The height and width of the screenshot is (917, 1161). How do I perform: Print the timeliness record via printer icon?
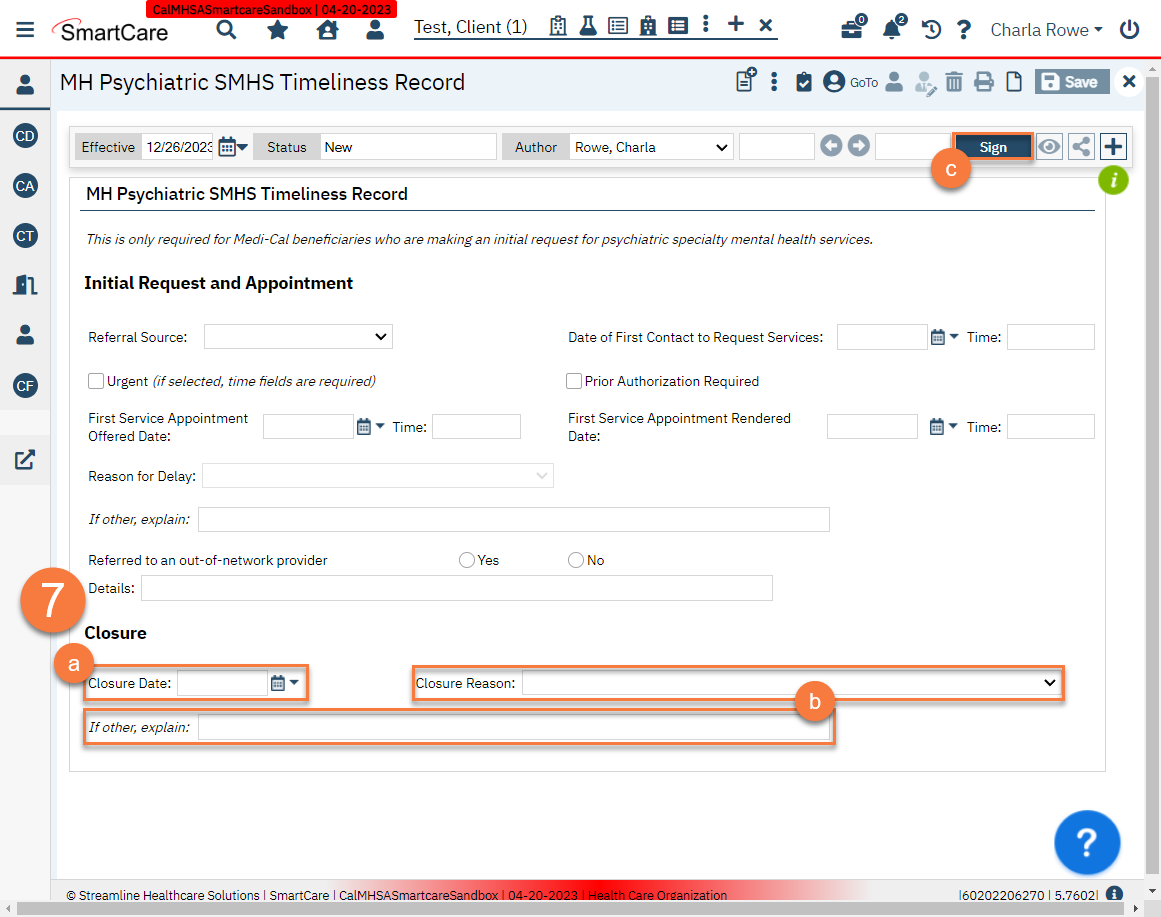click(984, 81)
